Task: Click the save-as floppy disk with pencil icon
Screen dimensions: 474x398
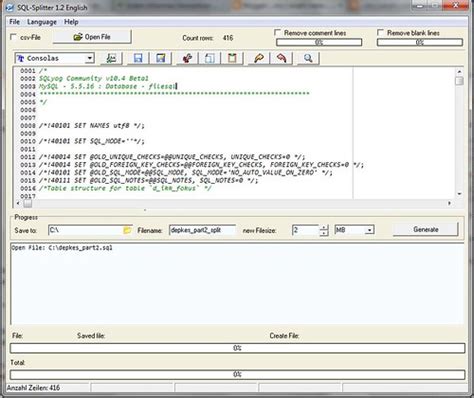Action: tap(161, 58)
